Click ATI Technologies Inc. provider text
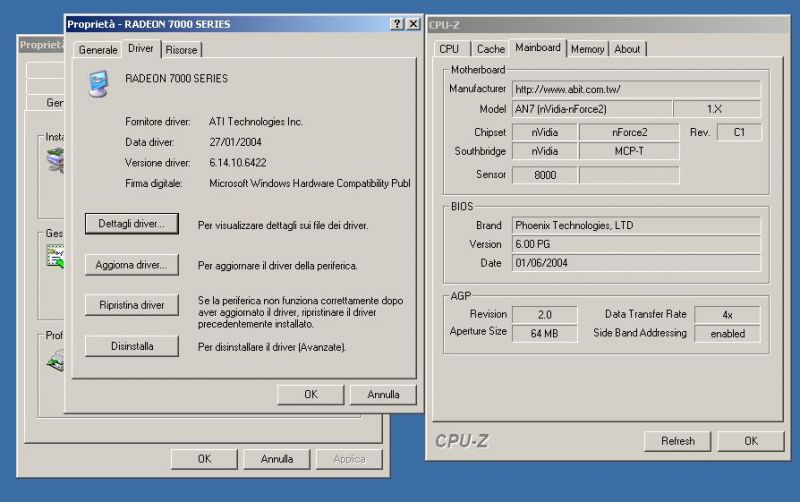 click(256, 121)
